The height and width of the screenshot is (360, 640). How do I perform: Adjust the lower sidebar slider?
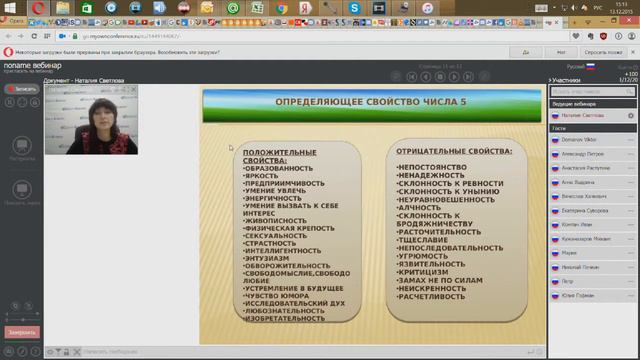22,319
